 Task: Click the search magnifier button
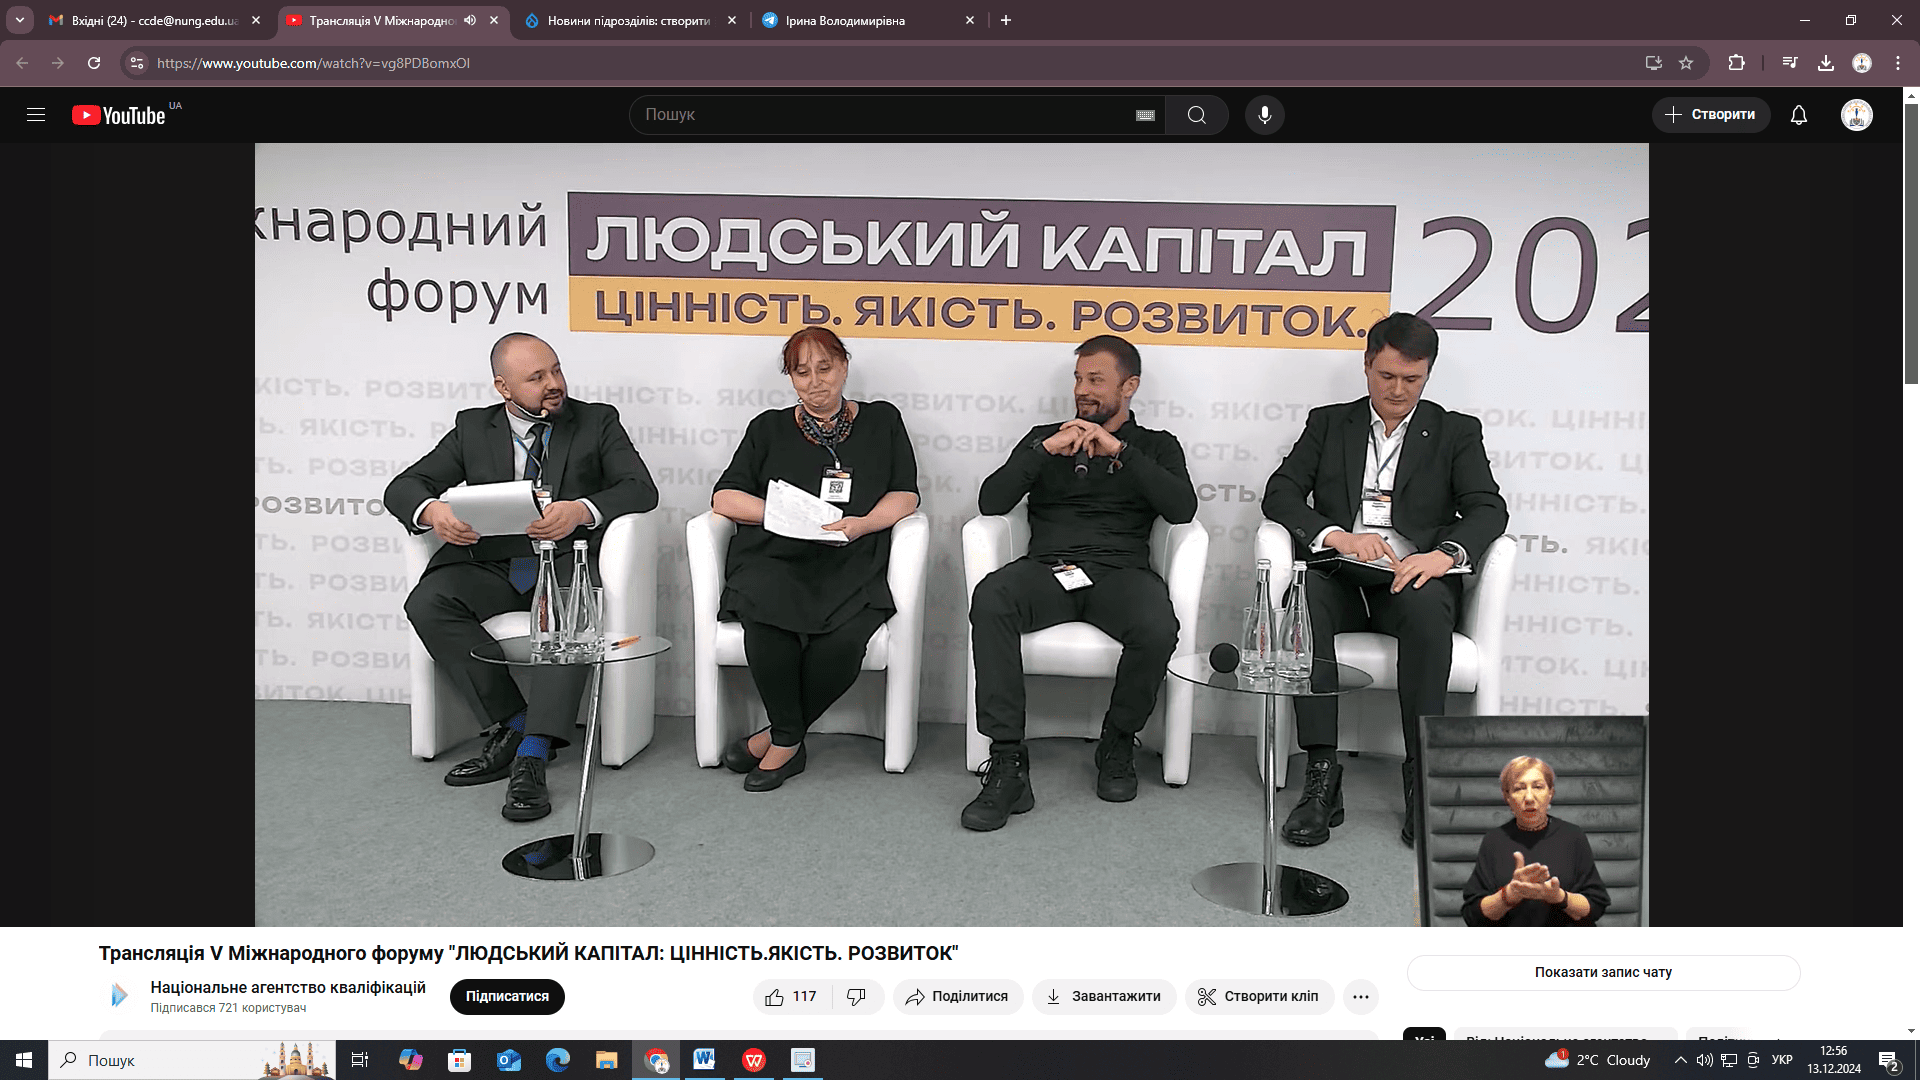click(1196, 115)
